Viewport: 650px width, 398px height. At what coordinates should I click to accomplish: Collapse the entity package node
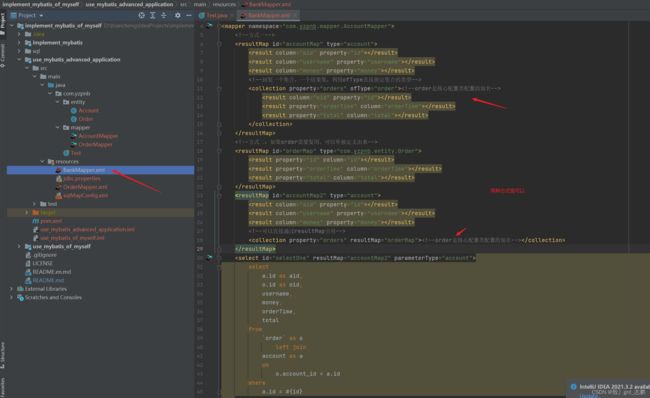(58, 102)
